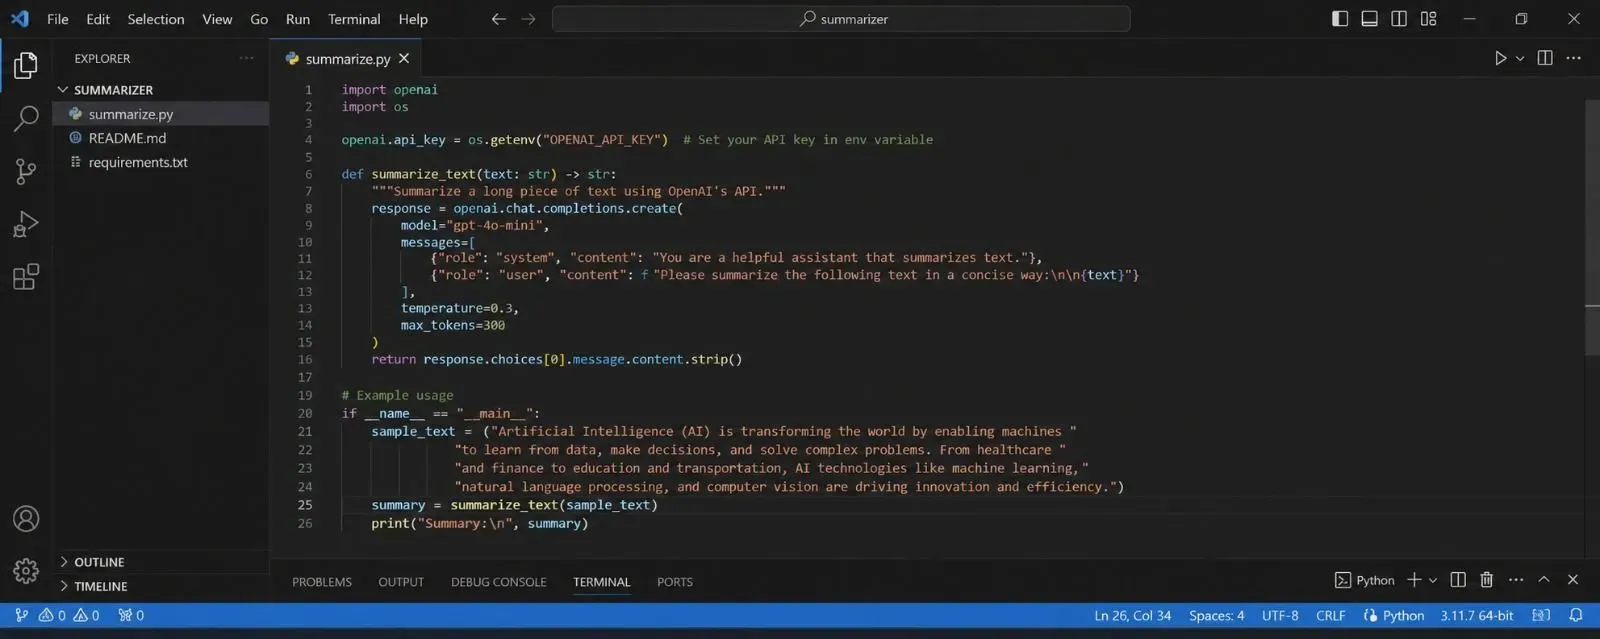Click the summarizer command center search box
Viewport: 1600px width, 639px height.
point(841,19)
